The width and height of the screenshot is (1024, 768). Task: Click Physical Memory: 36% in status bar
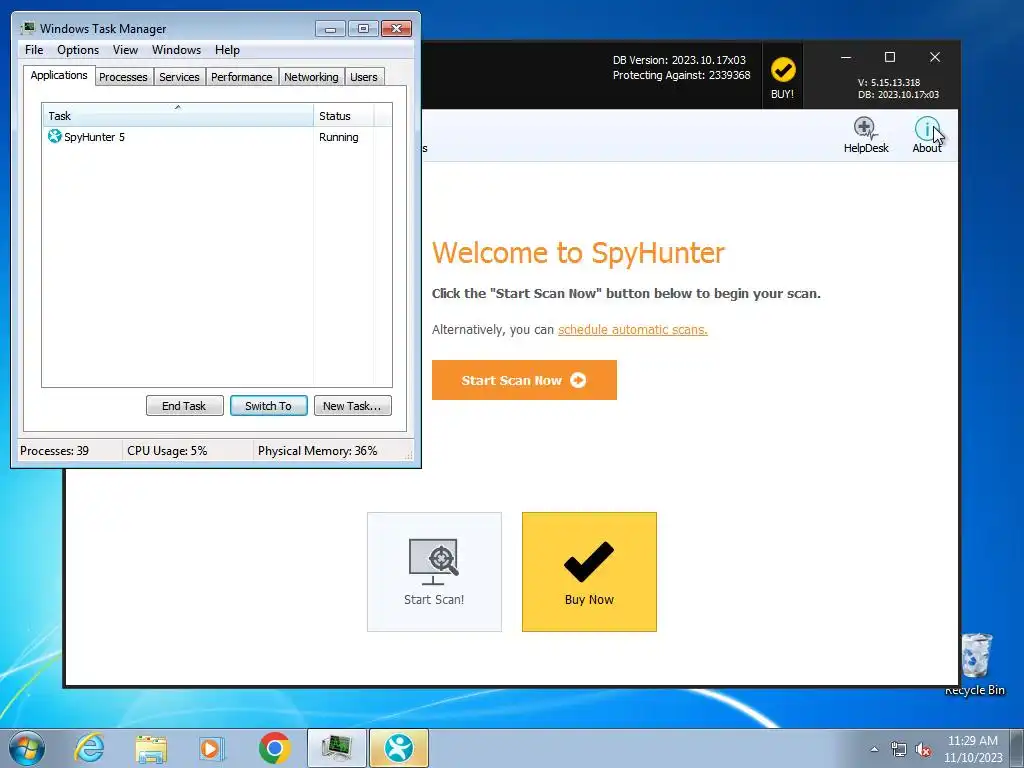click(x=317, y=451)
